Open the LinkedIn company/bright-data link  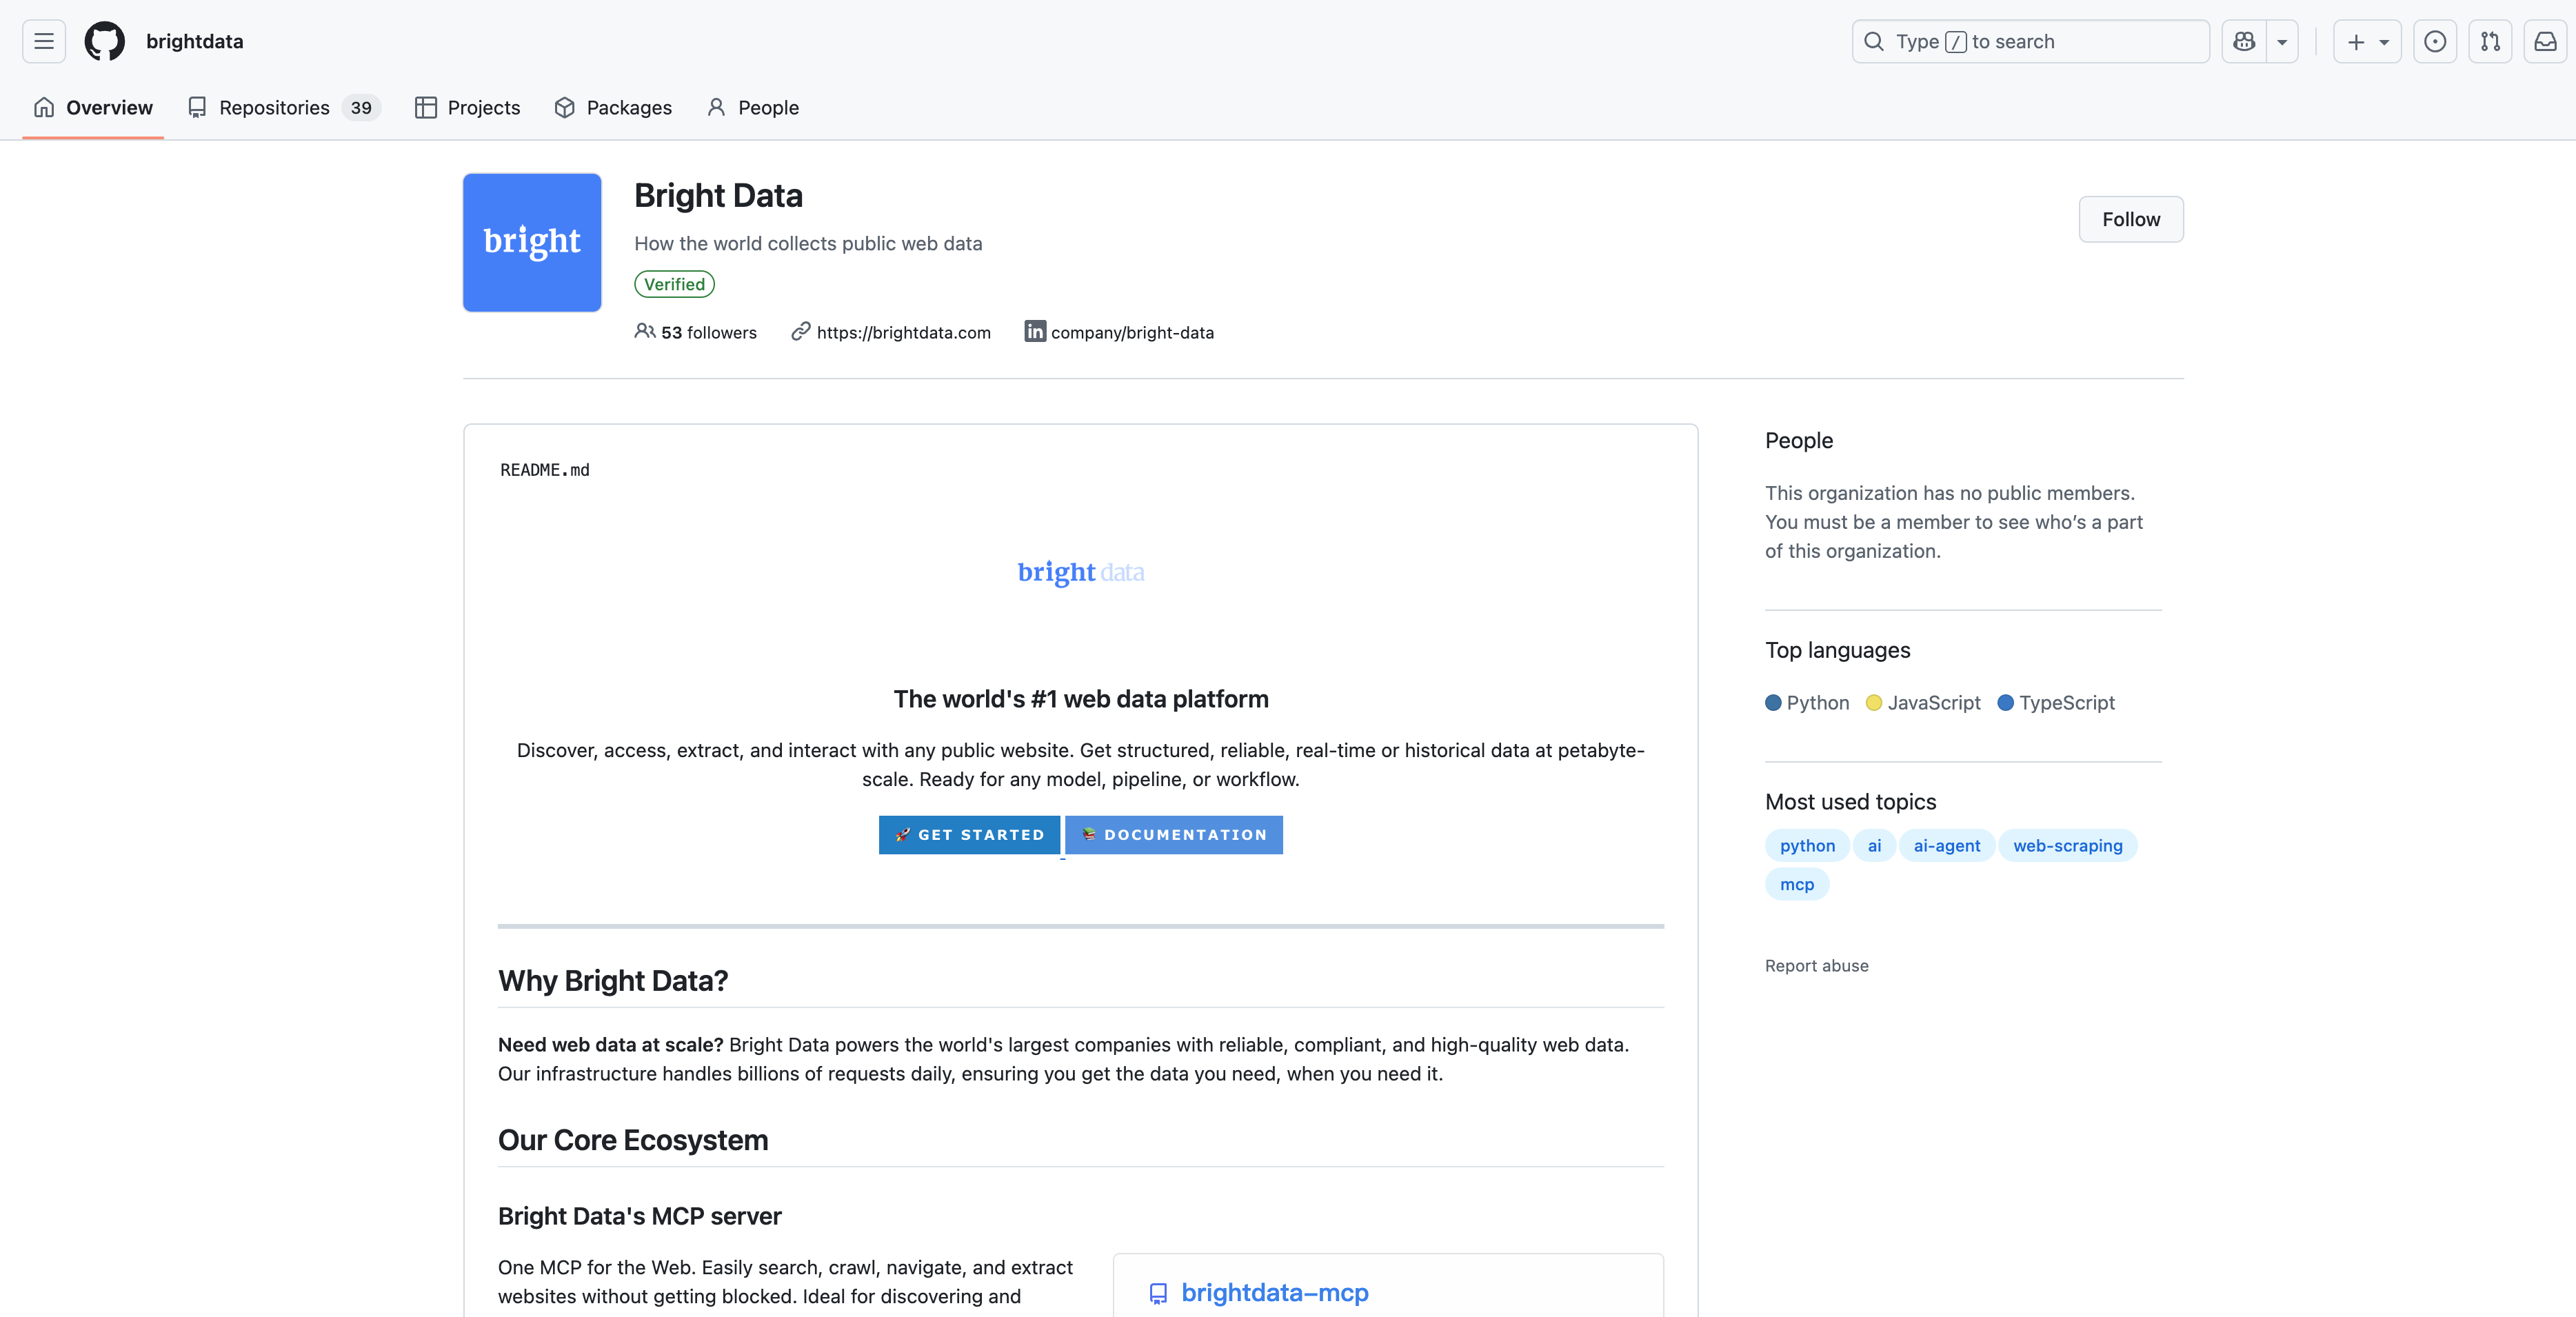pyautogui.click(x=1132, y=332)
